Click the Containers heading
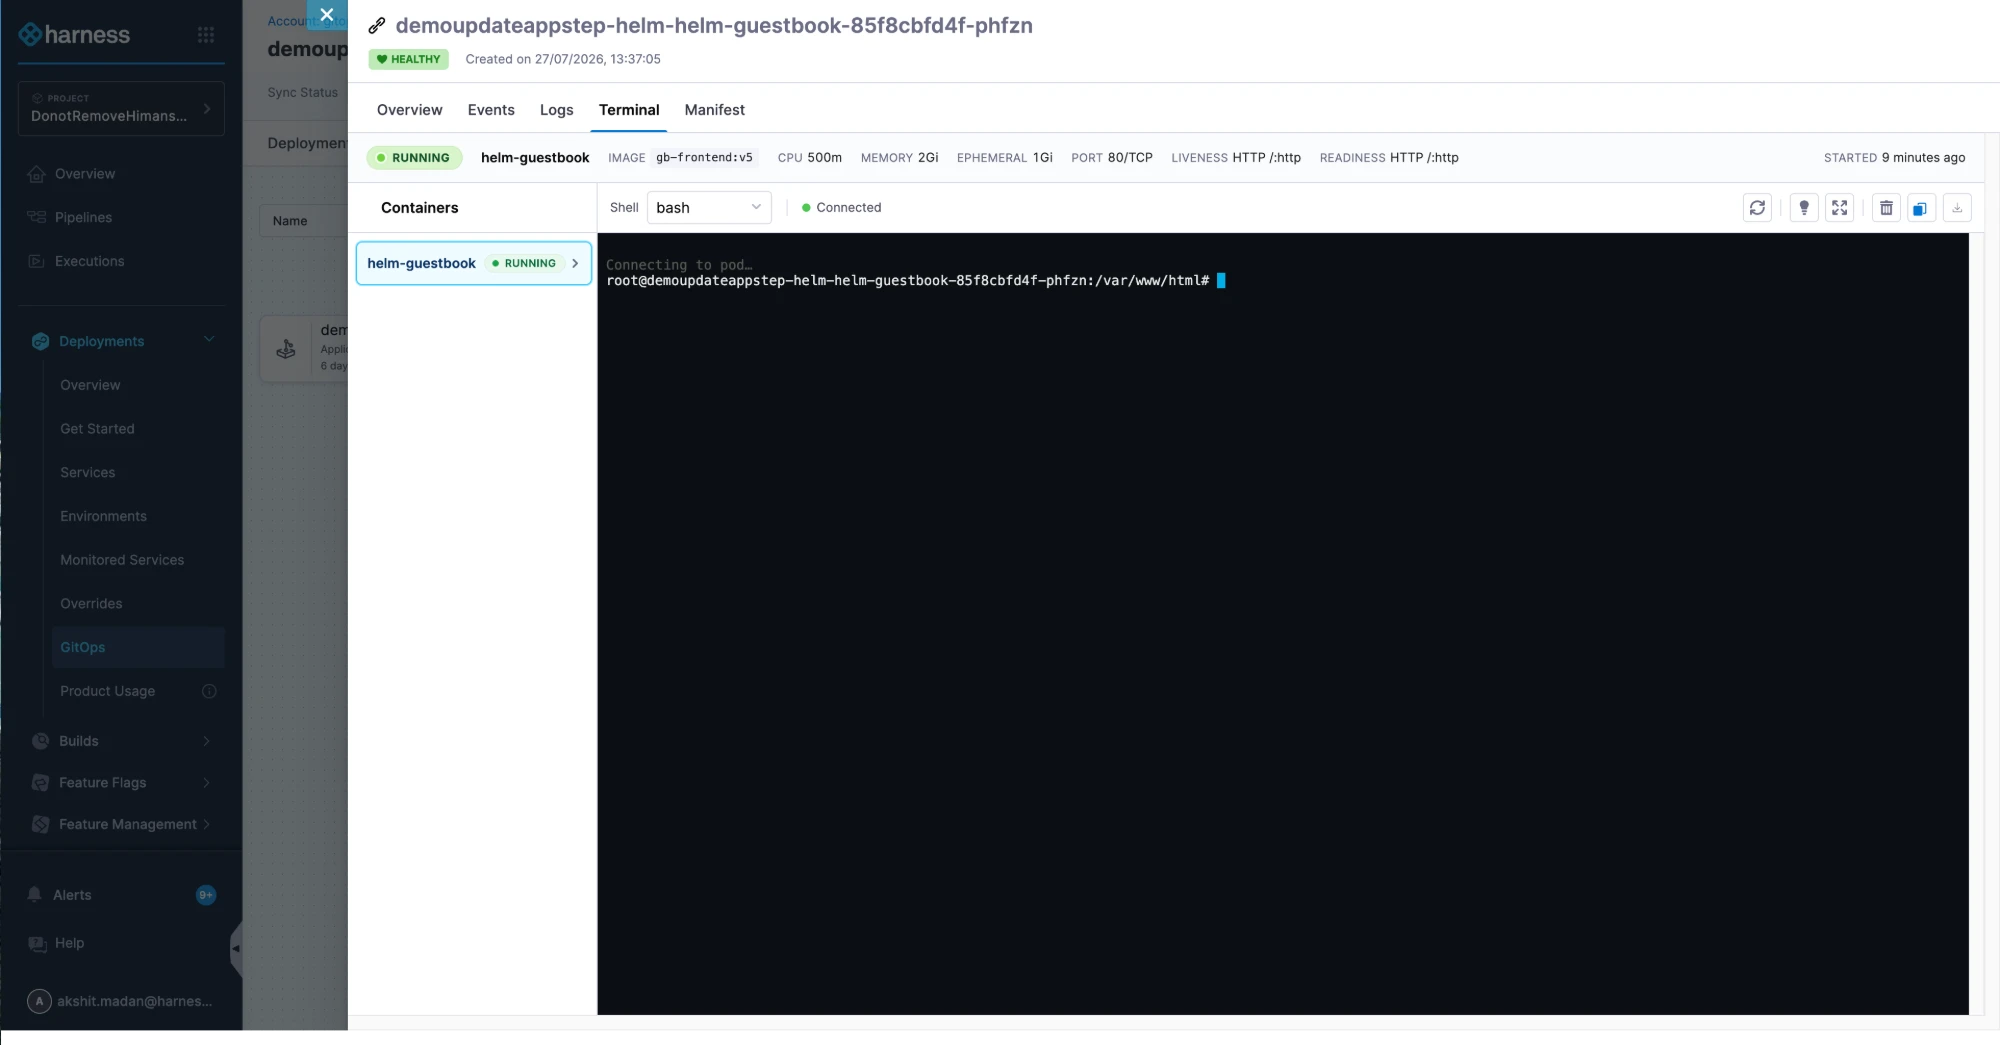This screenshot has height=1045, width=2000. 419,208
